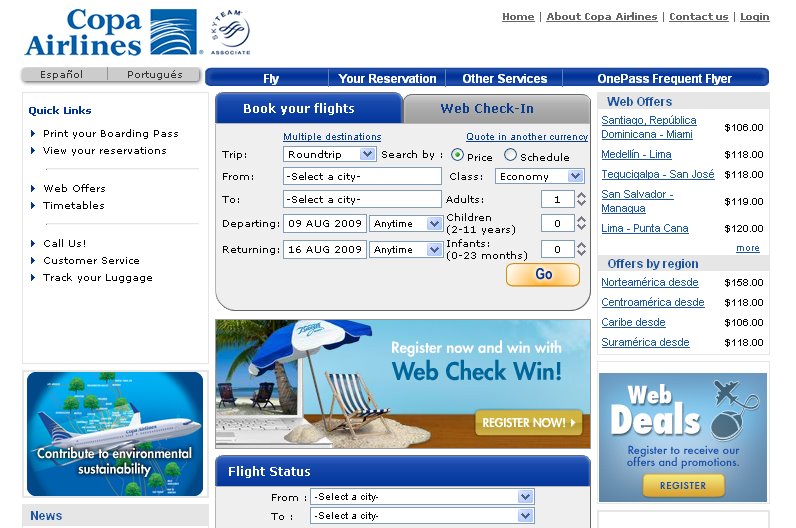Open Lima - Punta Cana offer

[645, 228]
